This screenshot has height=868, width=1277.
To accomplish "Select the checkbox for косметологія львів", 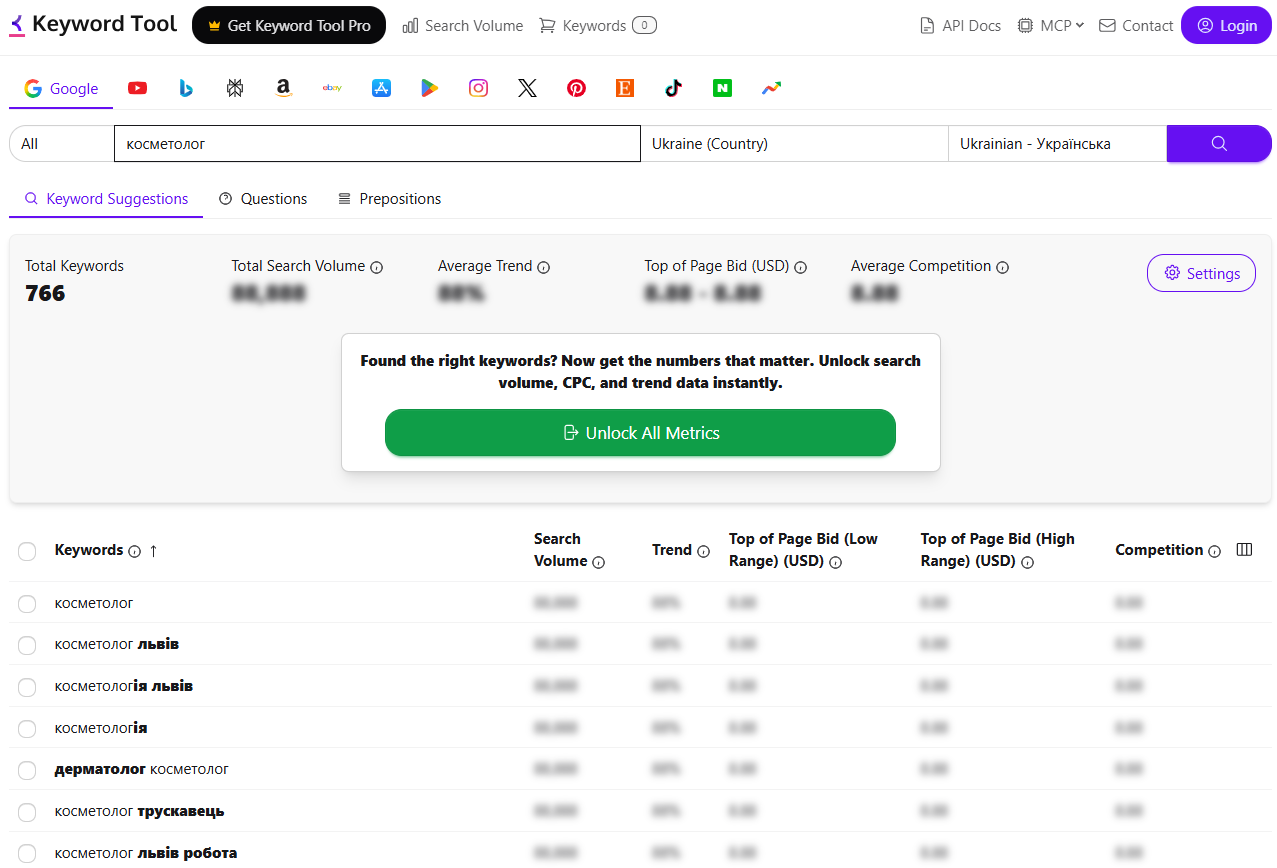I will coord(27,687).
